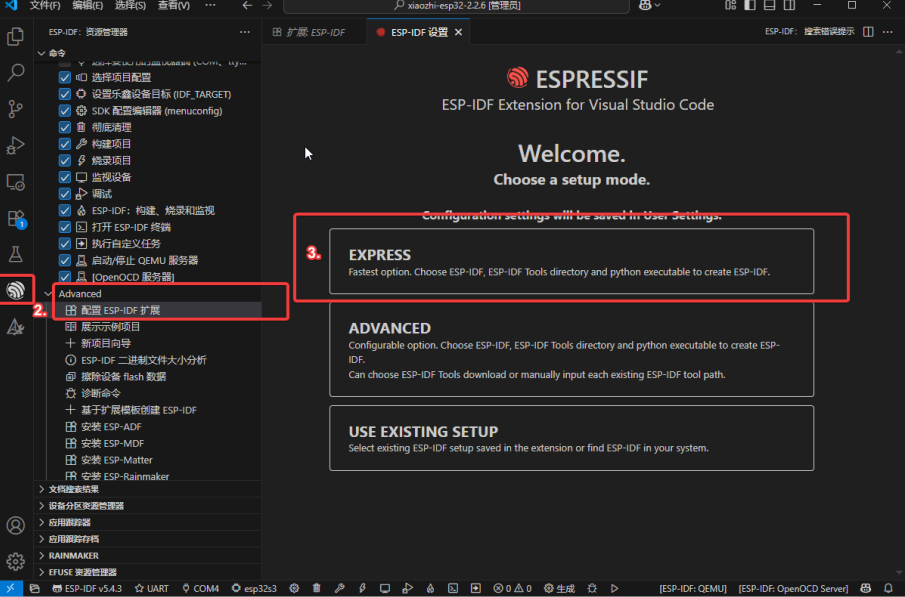905x597 pixels.
Task: Open the Explorer view in the activity bar
Action: coord(16,36)
